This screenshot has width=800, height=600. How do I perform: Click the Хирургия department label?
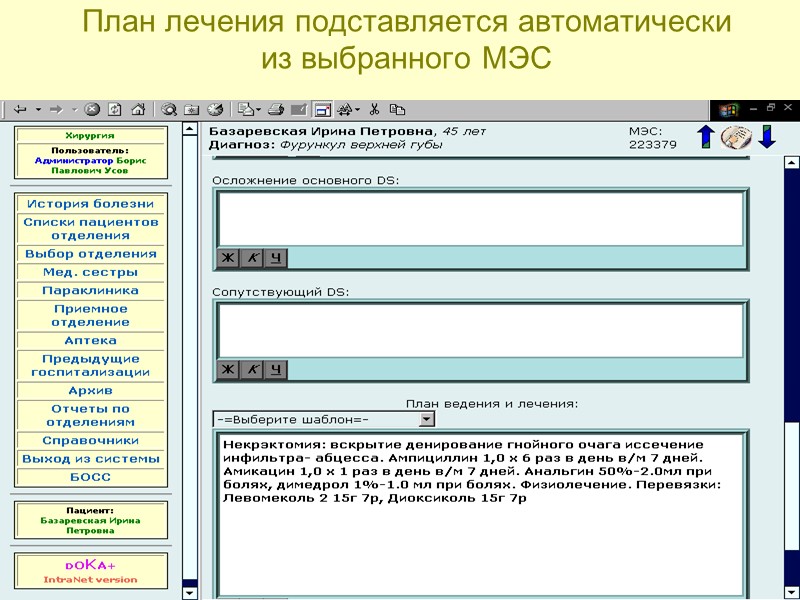coord(90,135)
